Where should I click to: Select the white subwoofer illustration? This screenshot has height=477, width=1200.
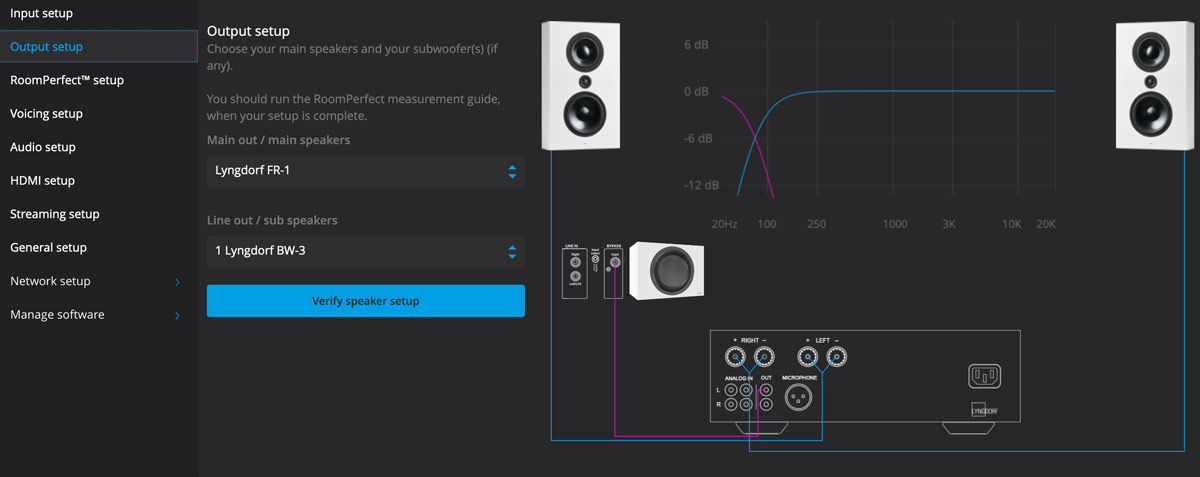click(x=669, y=270)
